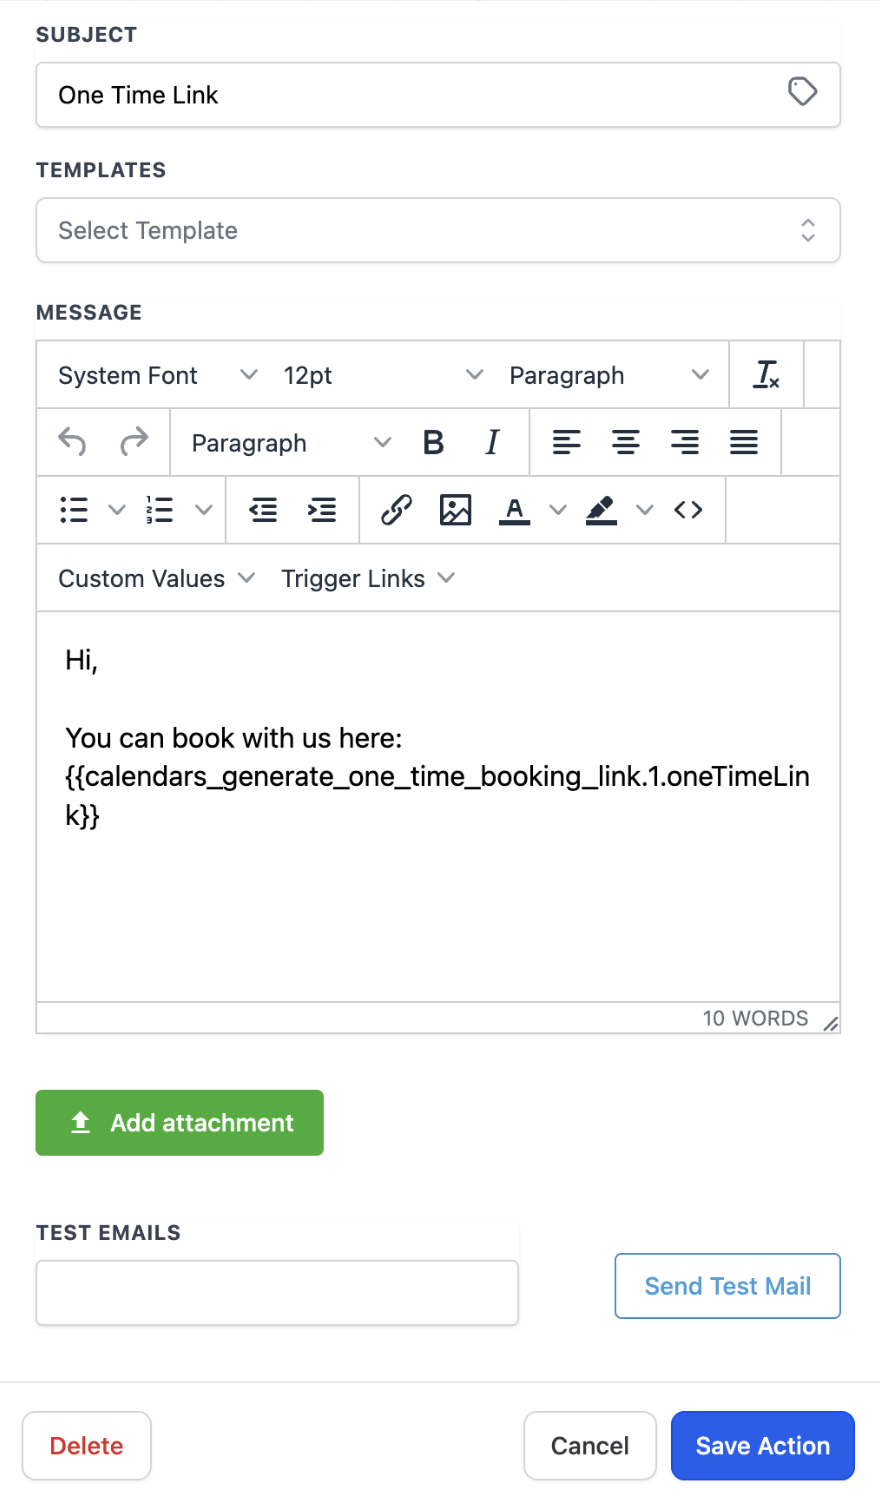Screen dimensions: 880x1504
Task: Insert an image using the image icon
Action: click(x=455, y=510)
